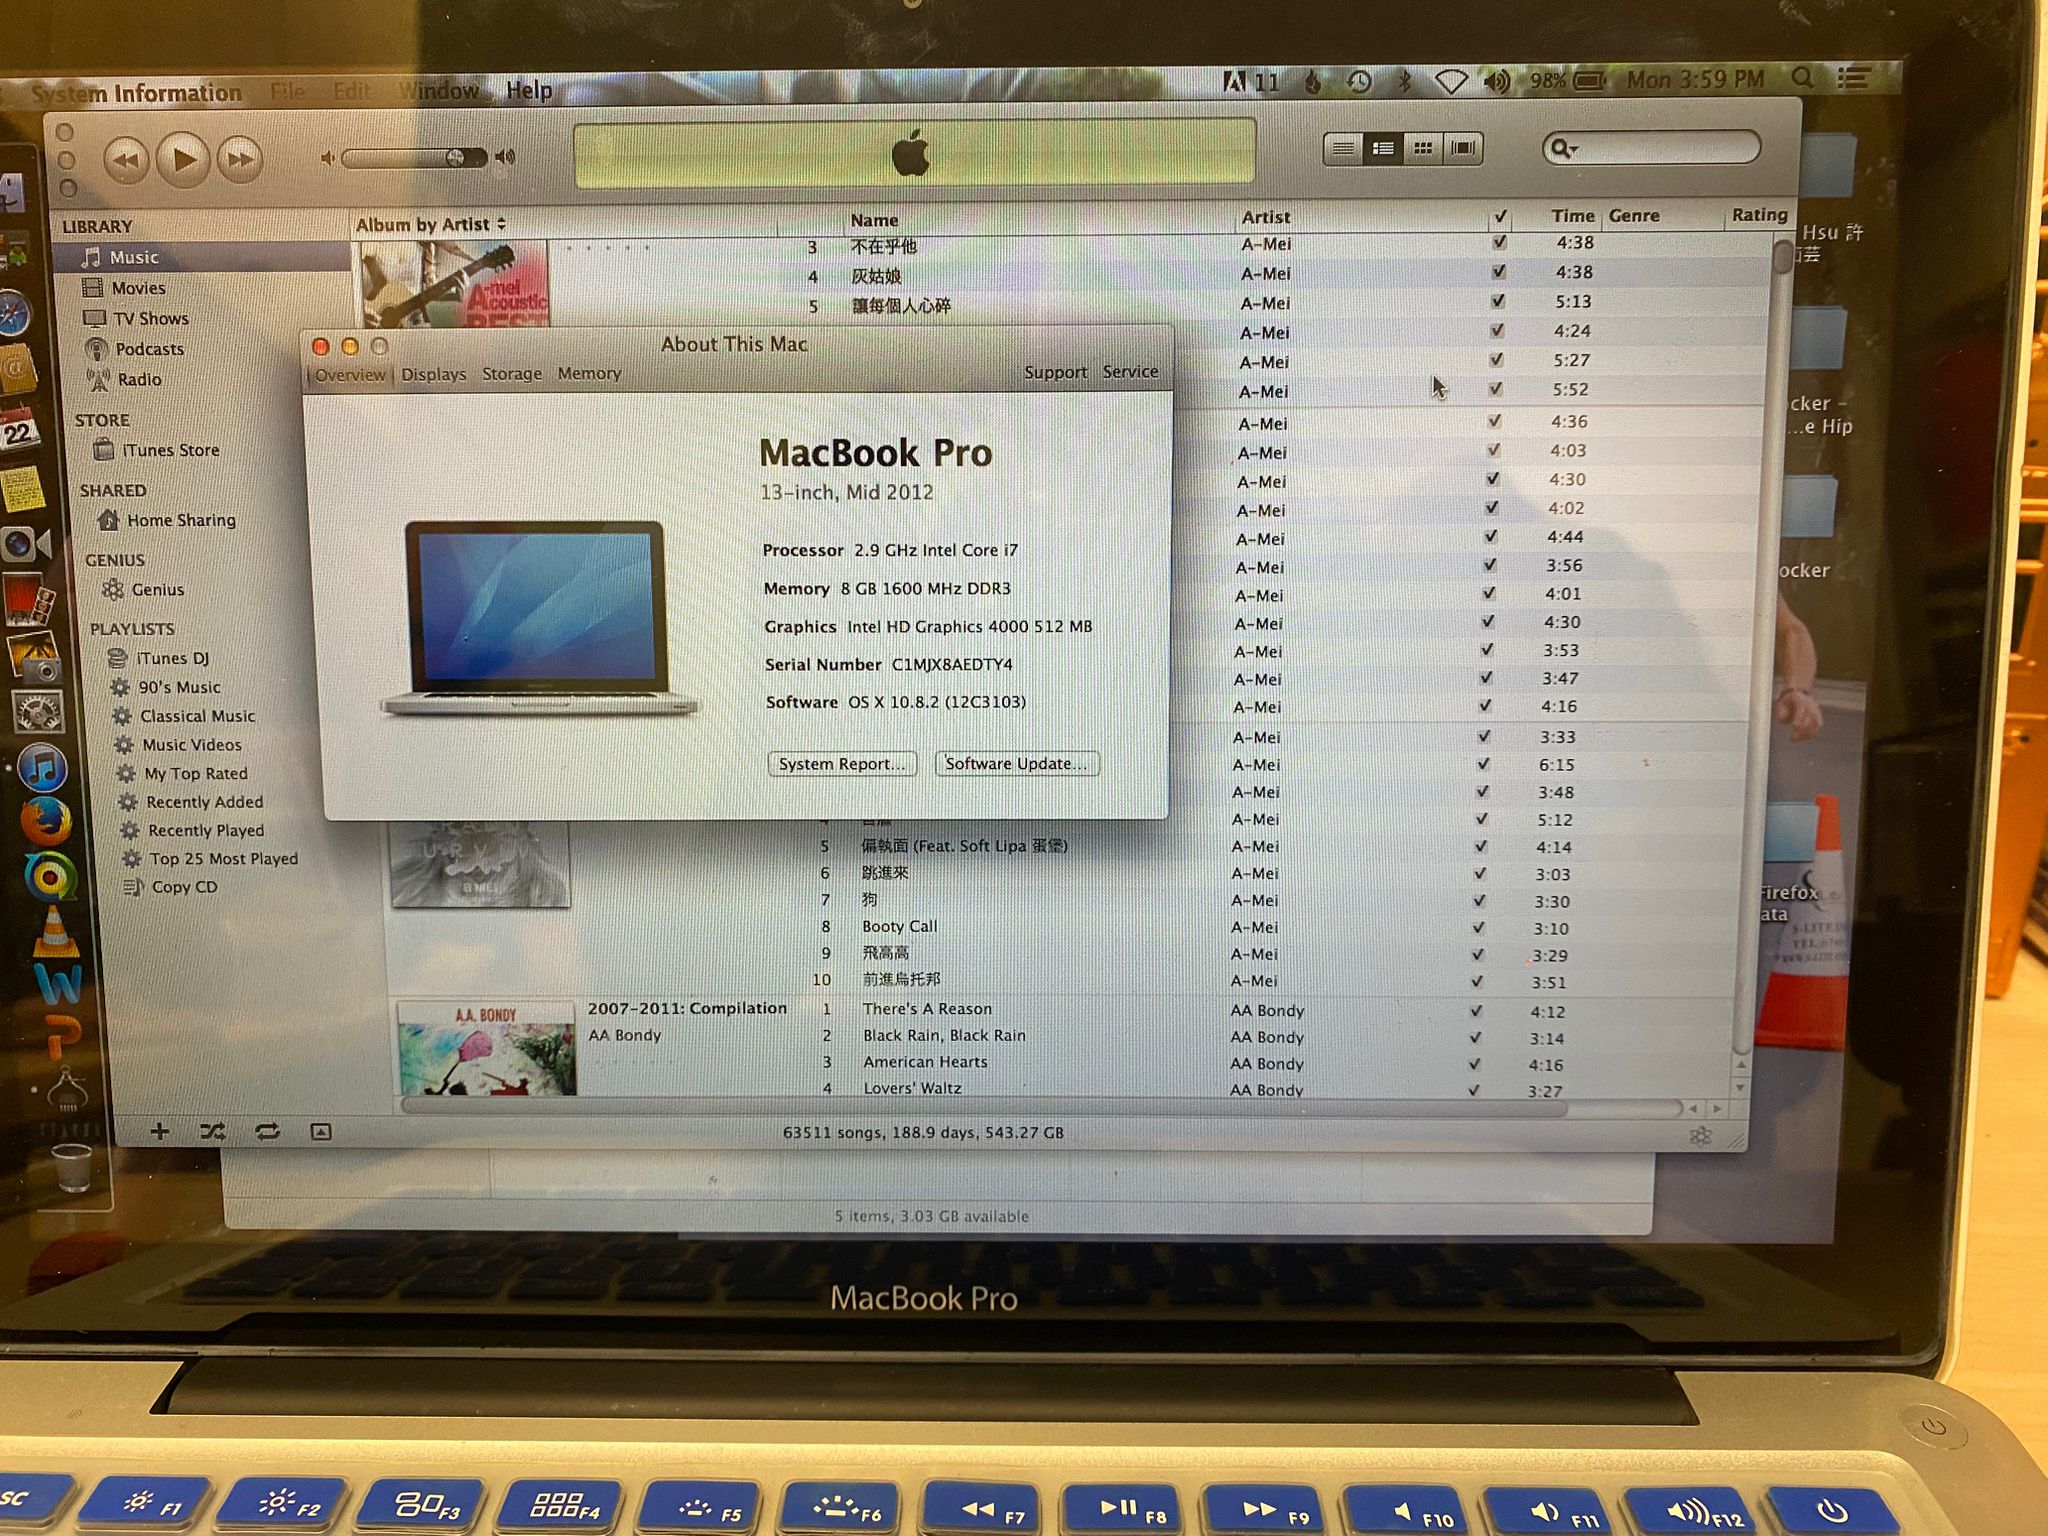
Task: Open the Help menu
Action: [x=528, y=90]
